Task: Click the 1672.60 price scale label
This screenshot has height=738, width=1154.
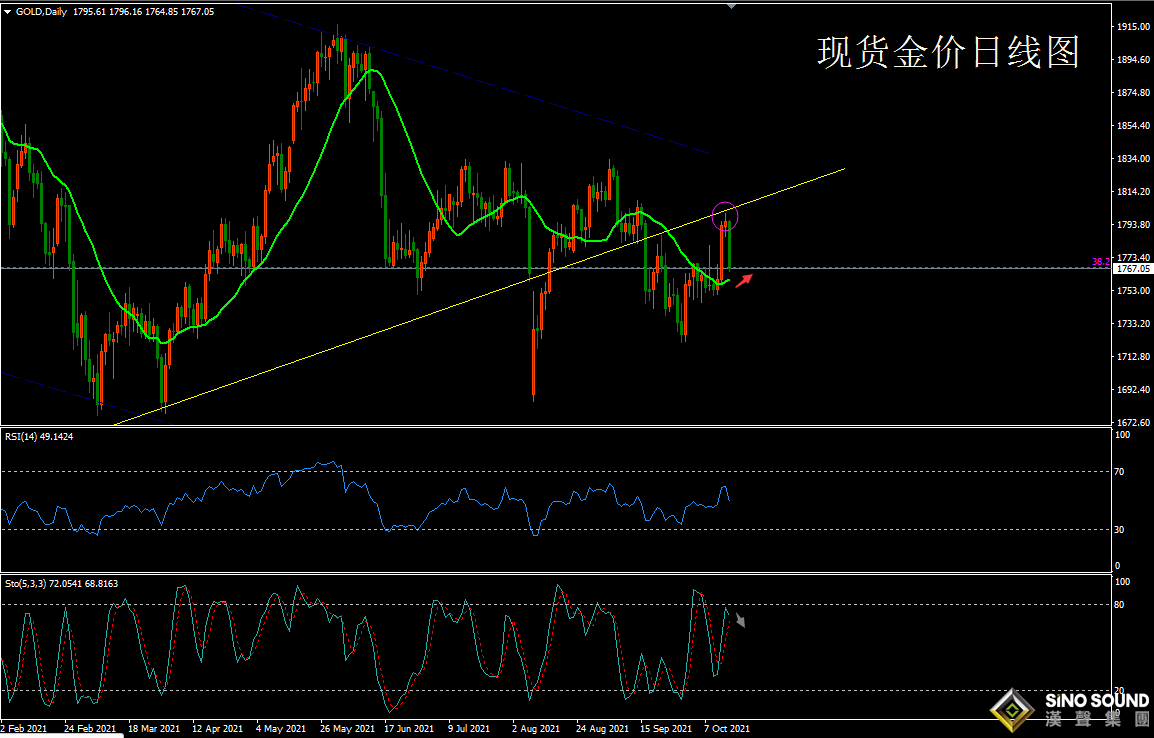Action: pos(1133,423)
